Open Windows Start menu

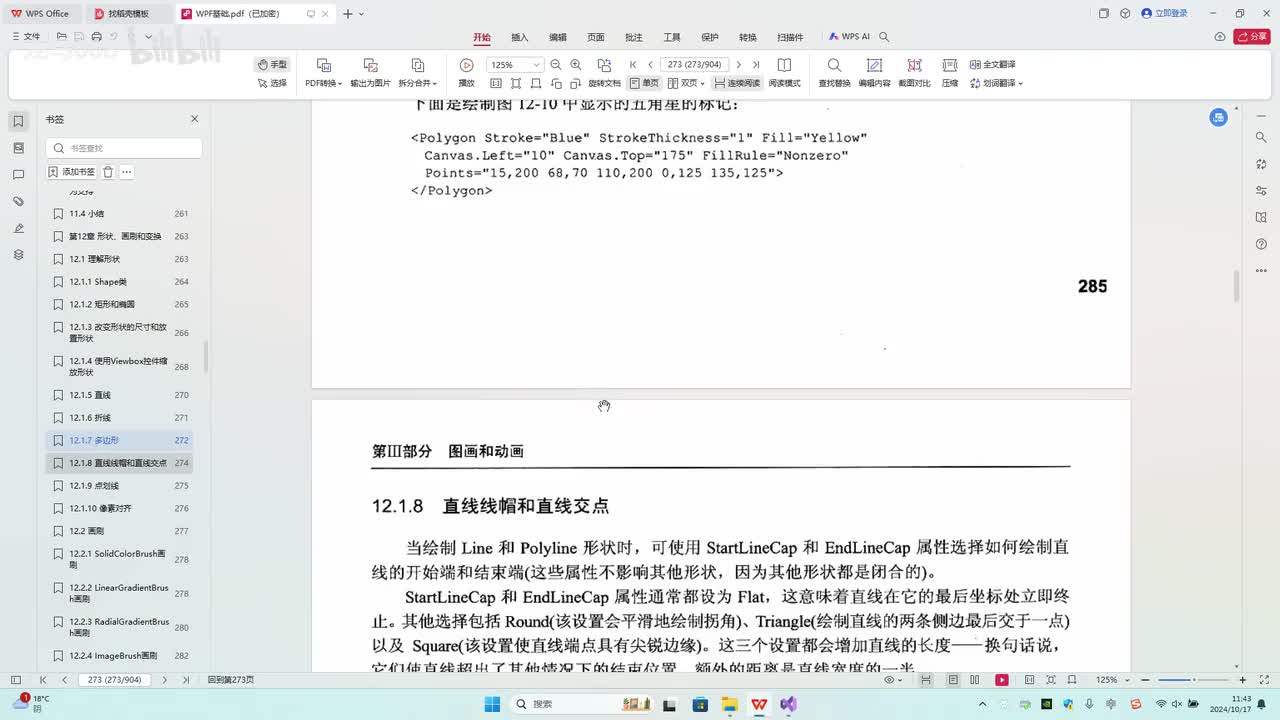pyautogui.click(x=493, y=704)
